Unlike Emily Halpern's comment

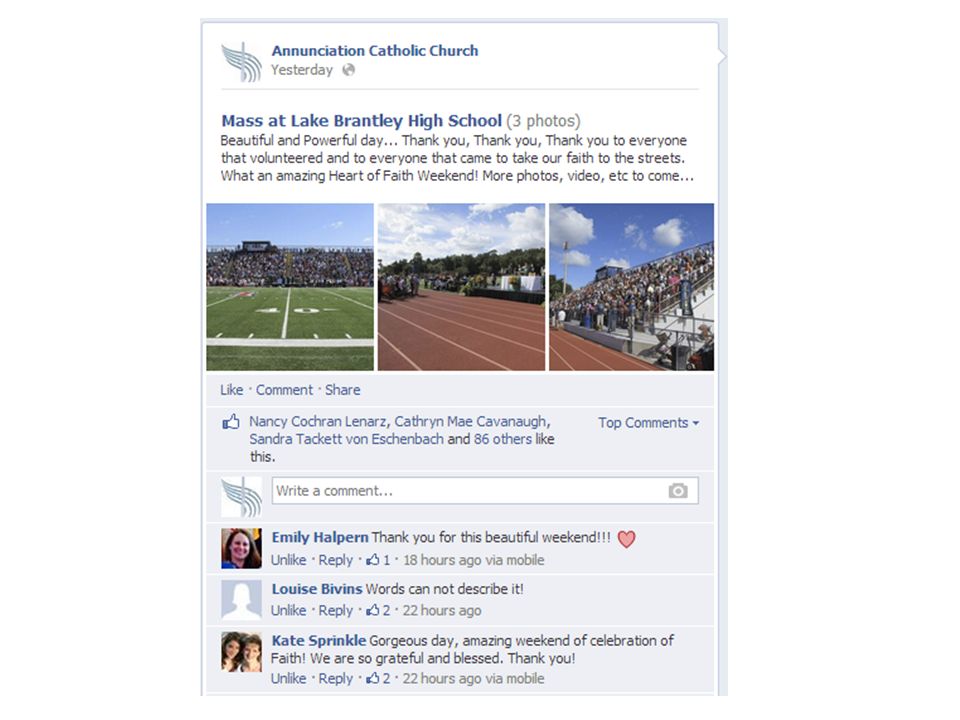point(288,560)
